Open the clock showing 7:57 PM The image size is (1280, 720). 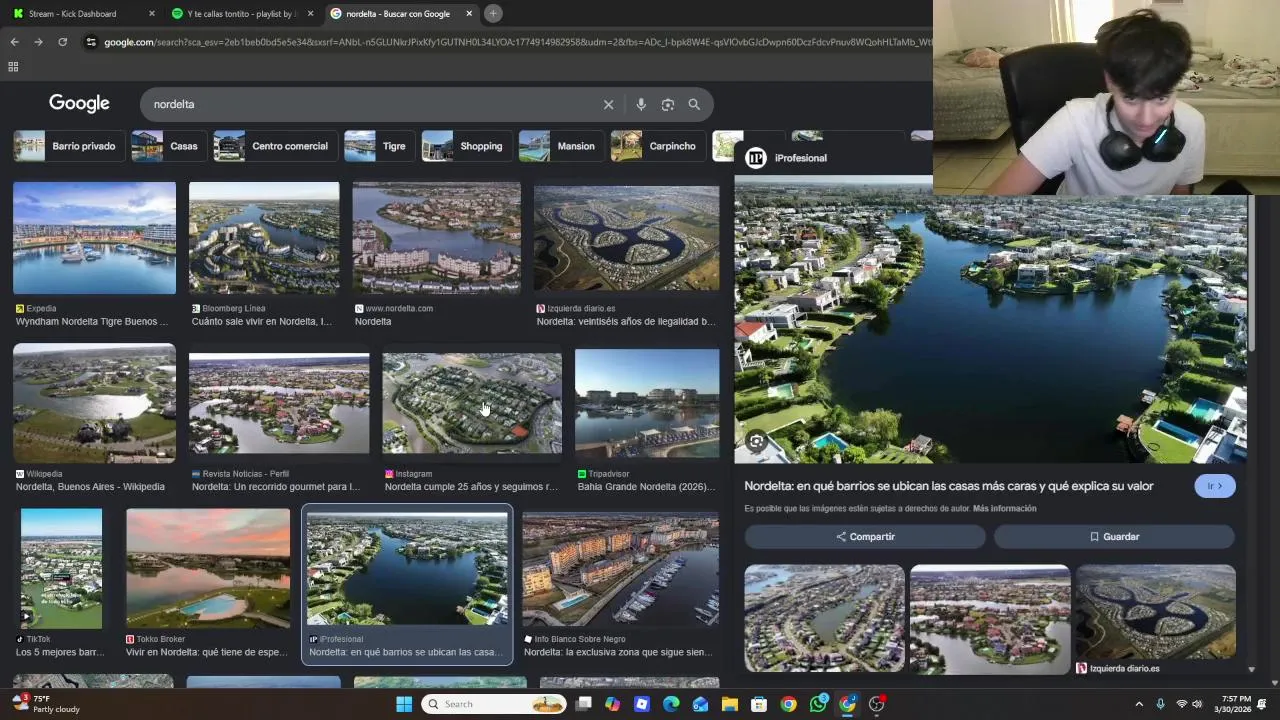click(x=1236, y=704)
